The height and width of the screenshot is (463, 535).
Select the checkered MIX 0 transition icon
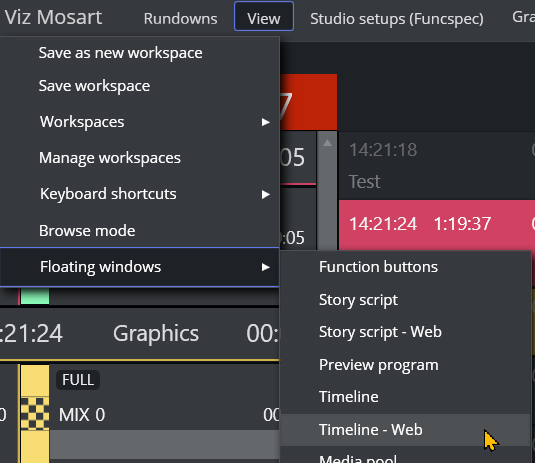35,413
